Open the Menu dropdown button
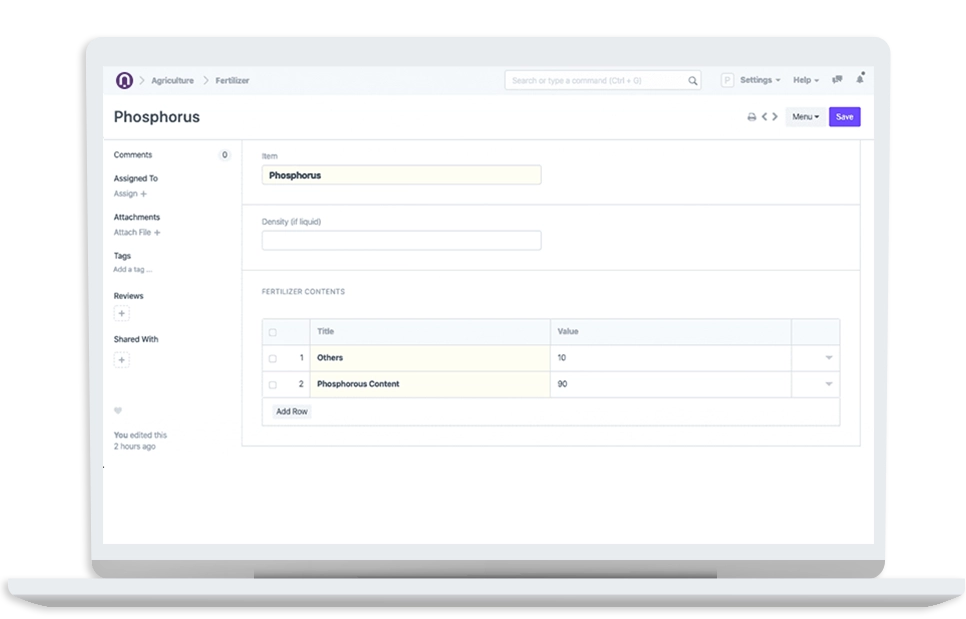 tap(805, 117)
